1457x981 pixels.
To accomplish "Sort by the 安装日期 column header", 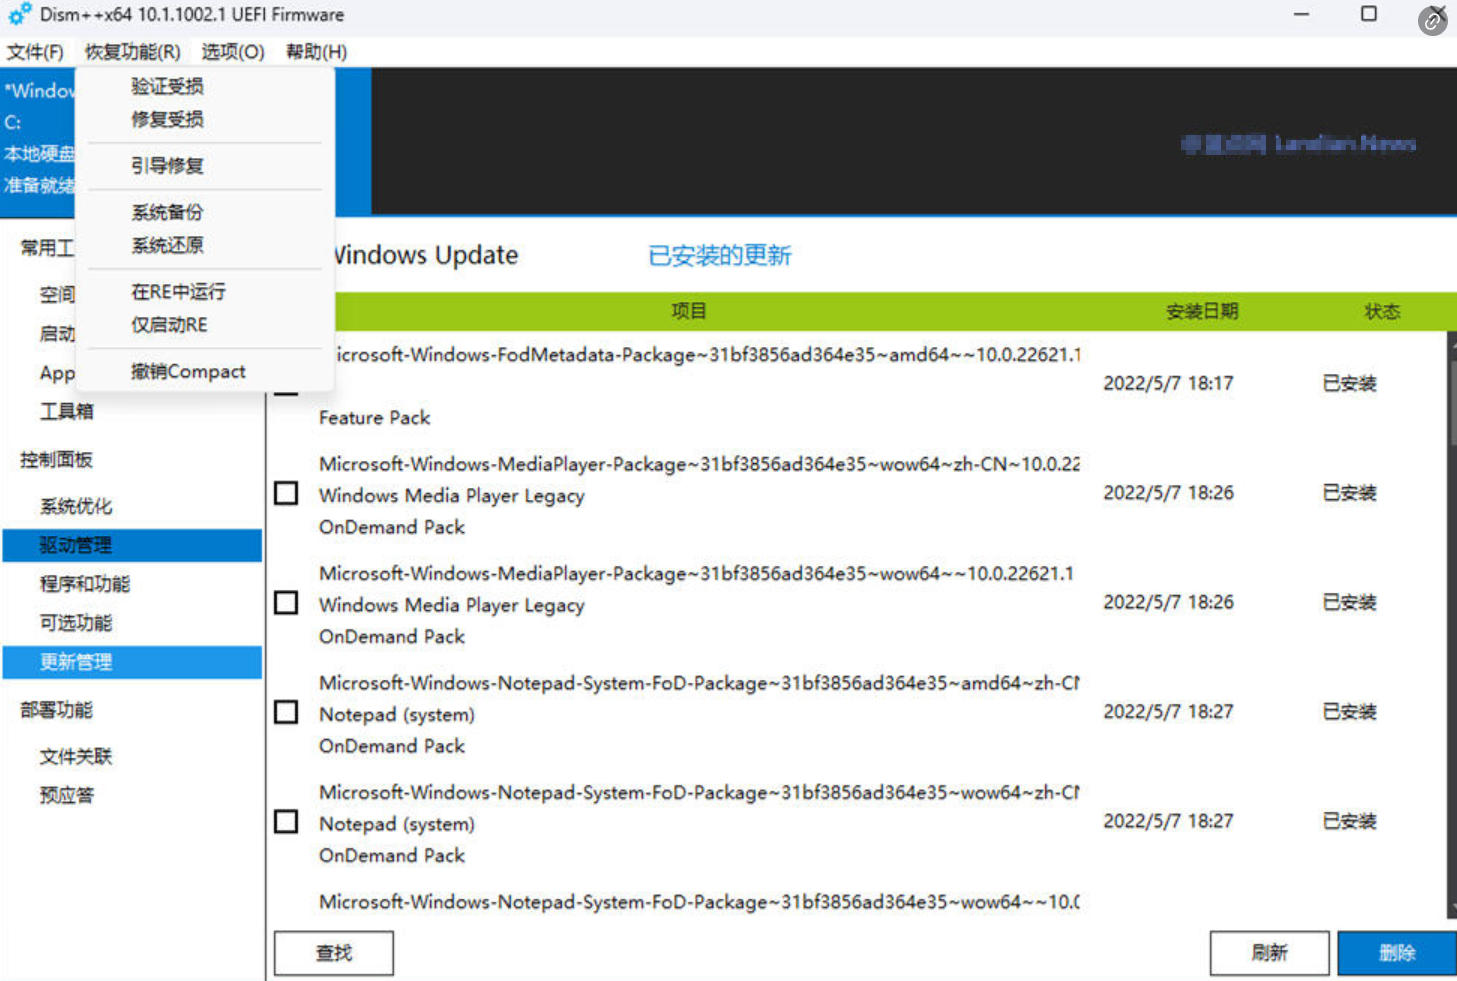I will (1201, 312).
